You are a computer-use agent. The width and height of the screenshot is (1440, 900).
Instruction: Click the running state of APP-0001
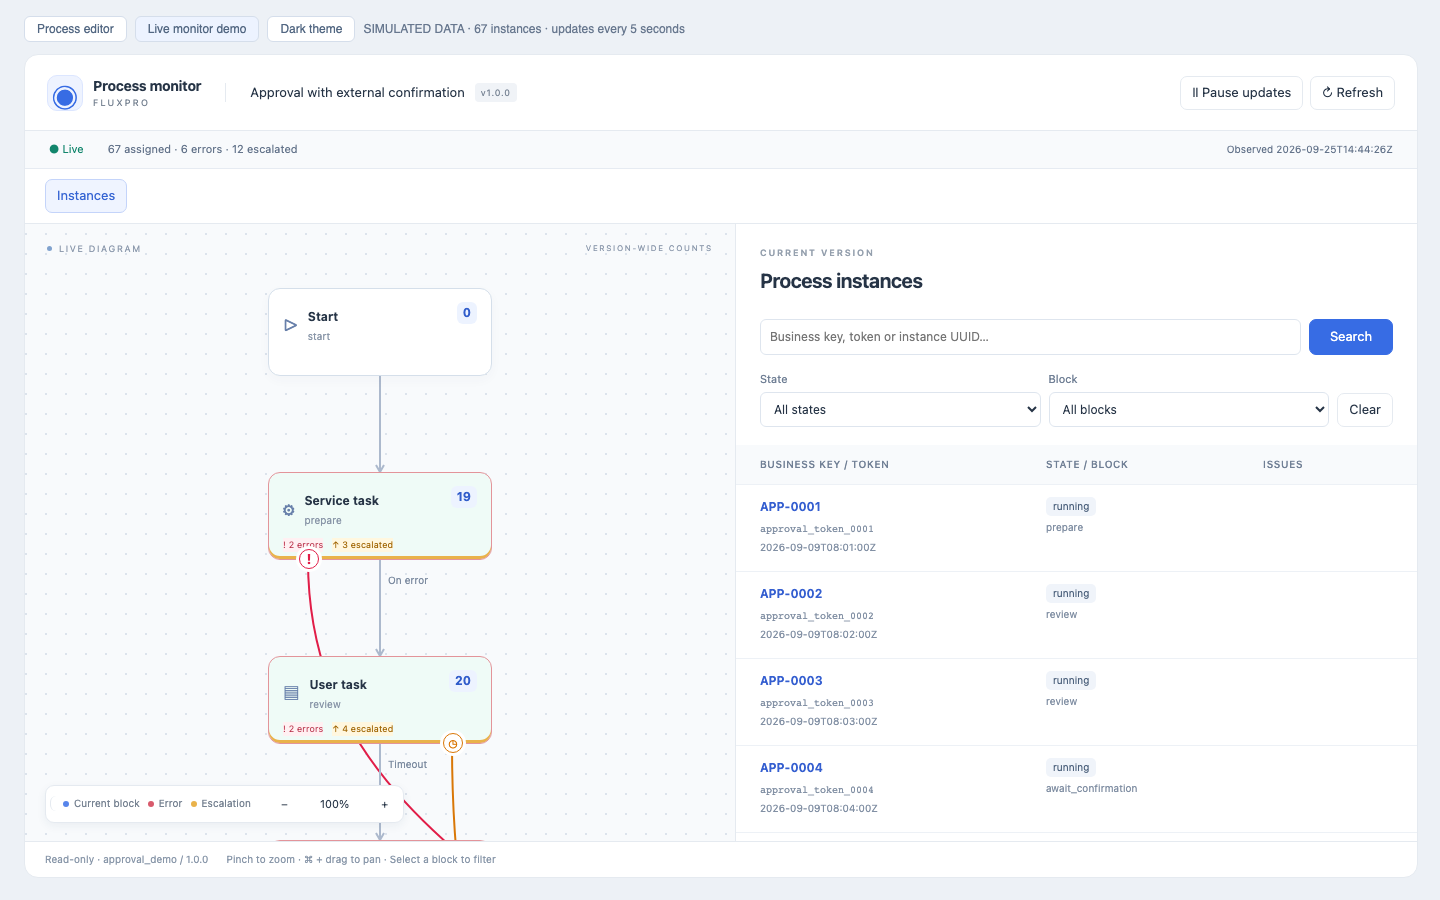coord(1071,507)
